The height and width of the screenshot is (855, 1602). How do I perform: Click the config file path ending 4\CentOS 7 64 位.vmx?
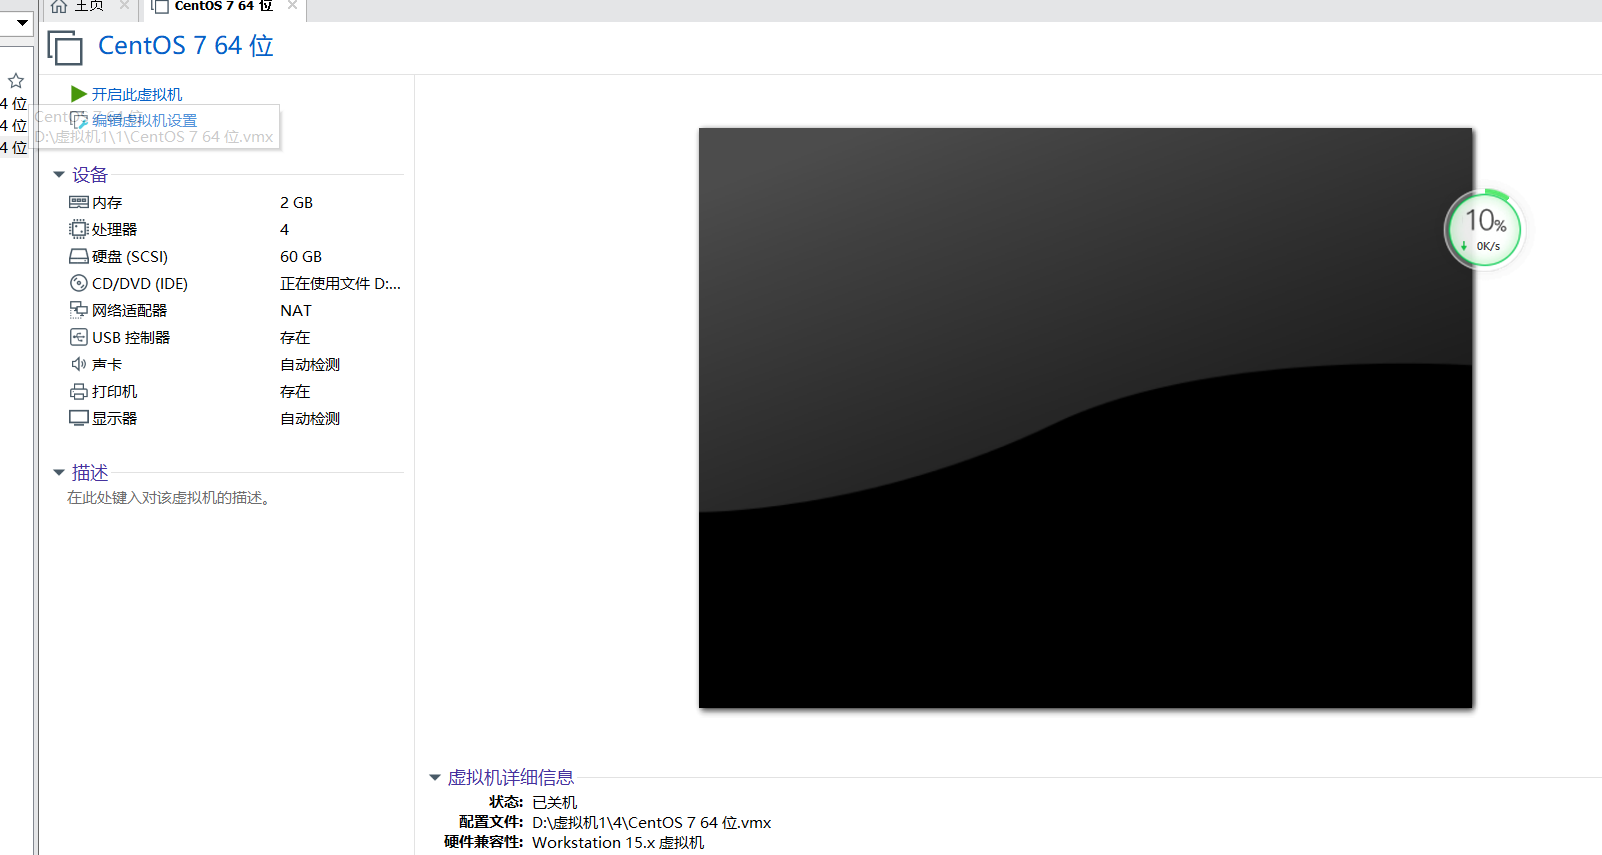pyautogui.click(x=652, y=823)
